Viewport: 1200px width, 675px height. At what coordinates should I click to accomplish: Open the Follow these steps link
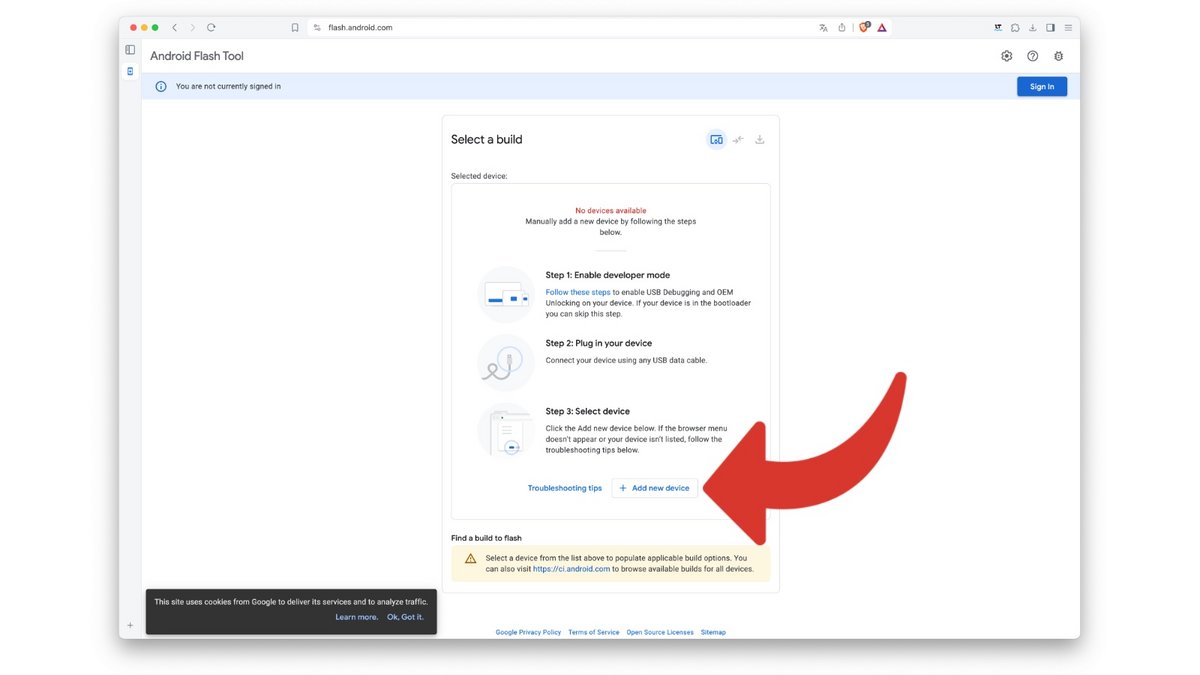click(578, 293)
